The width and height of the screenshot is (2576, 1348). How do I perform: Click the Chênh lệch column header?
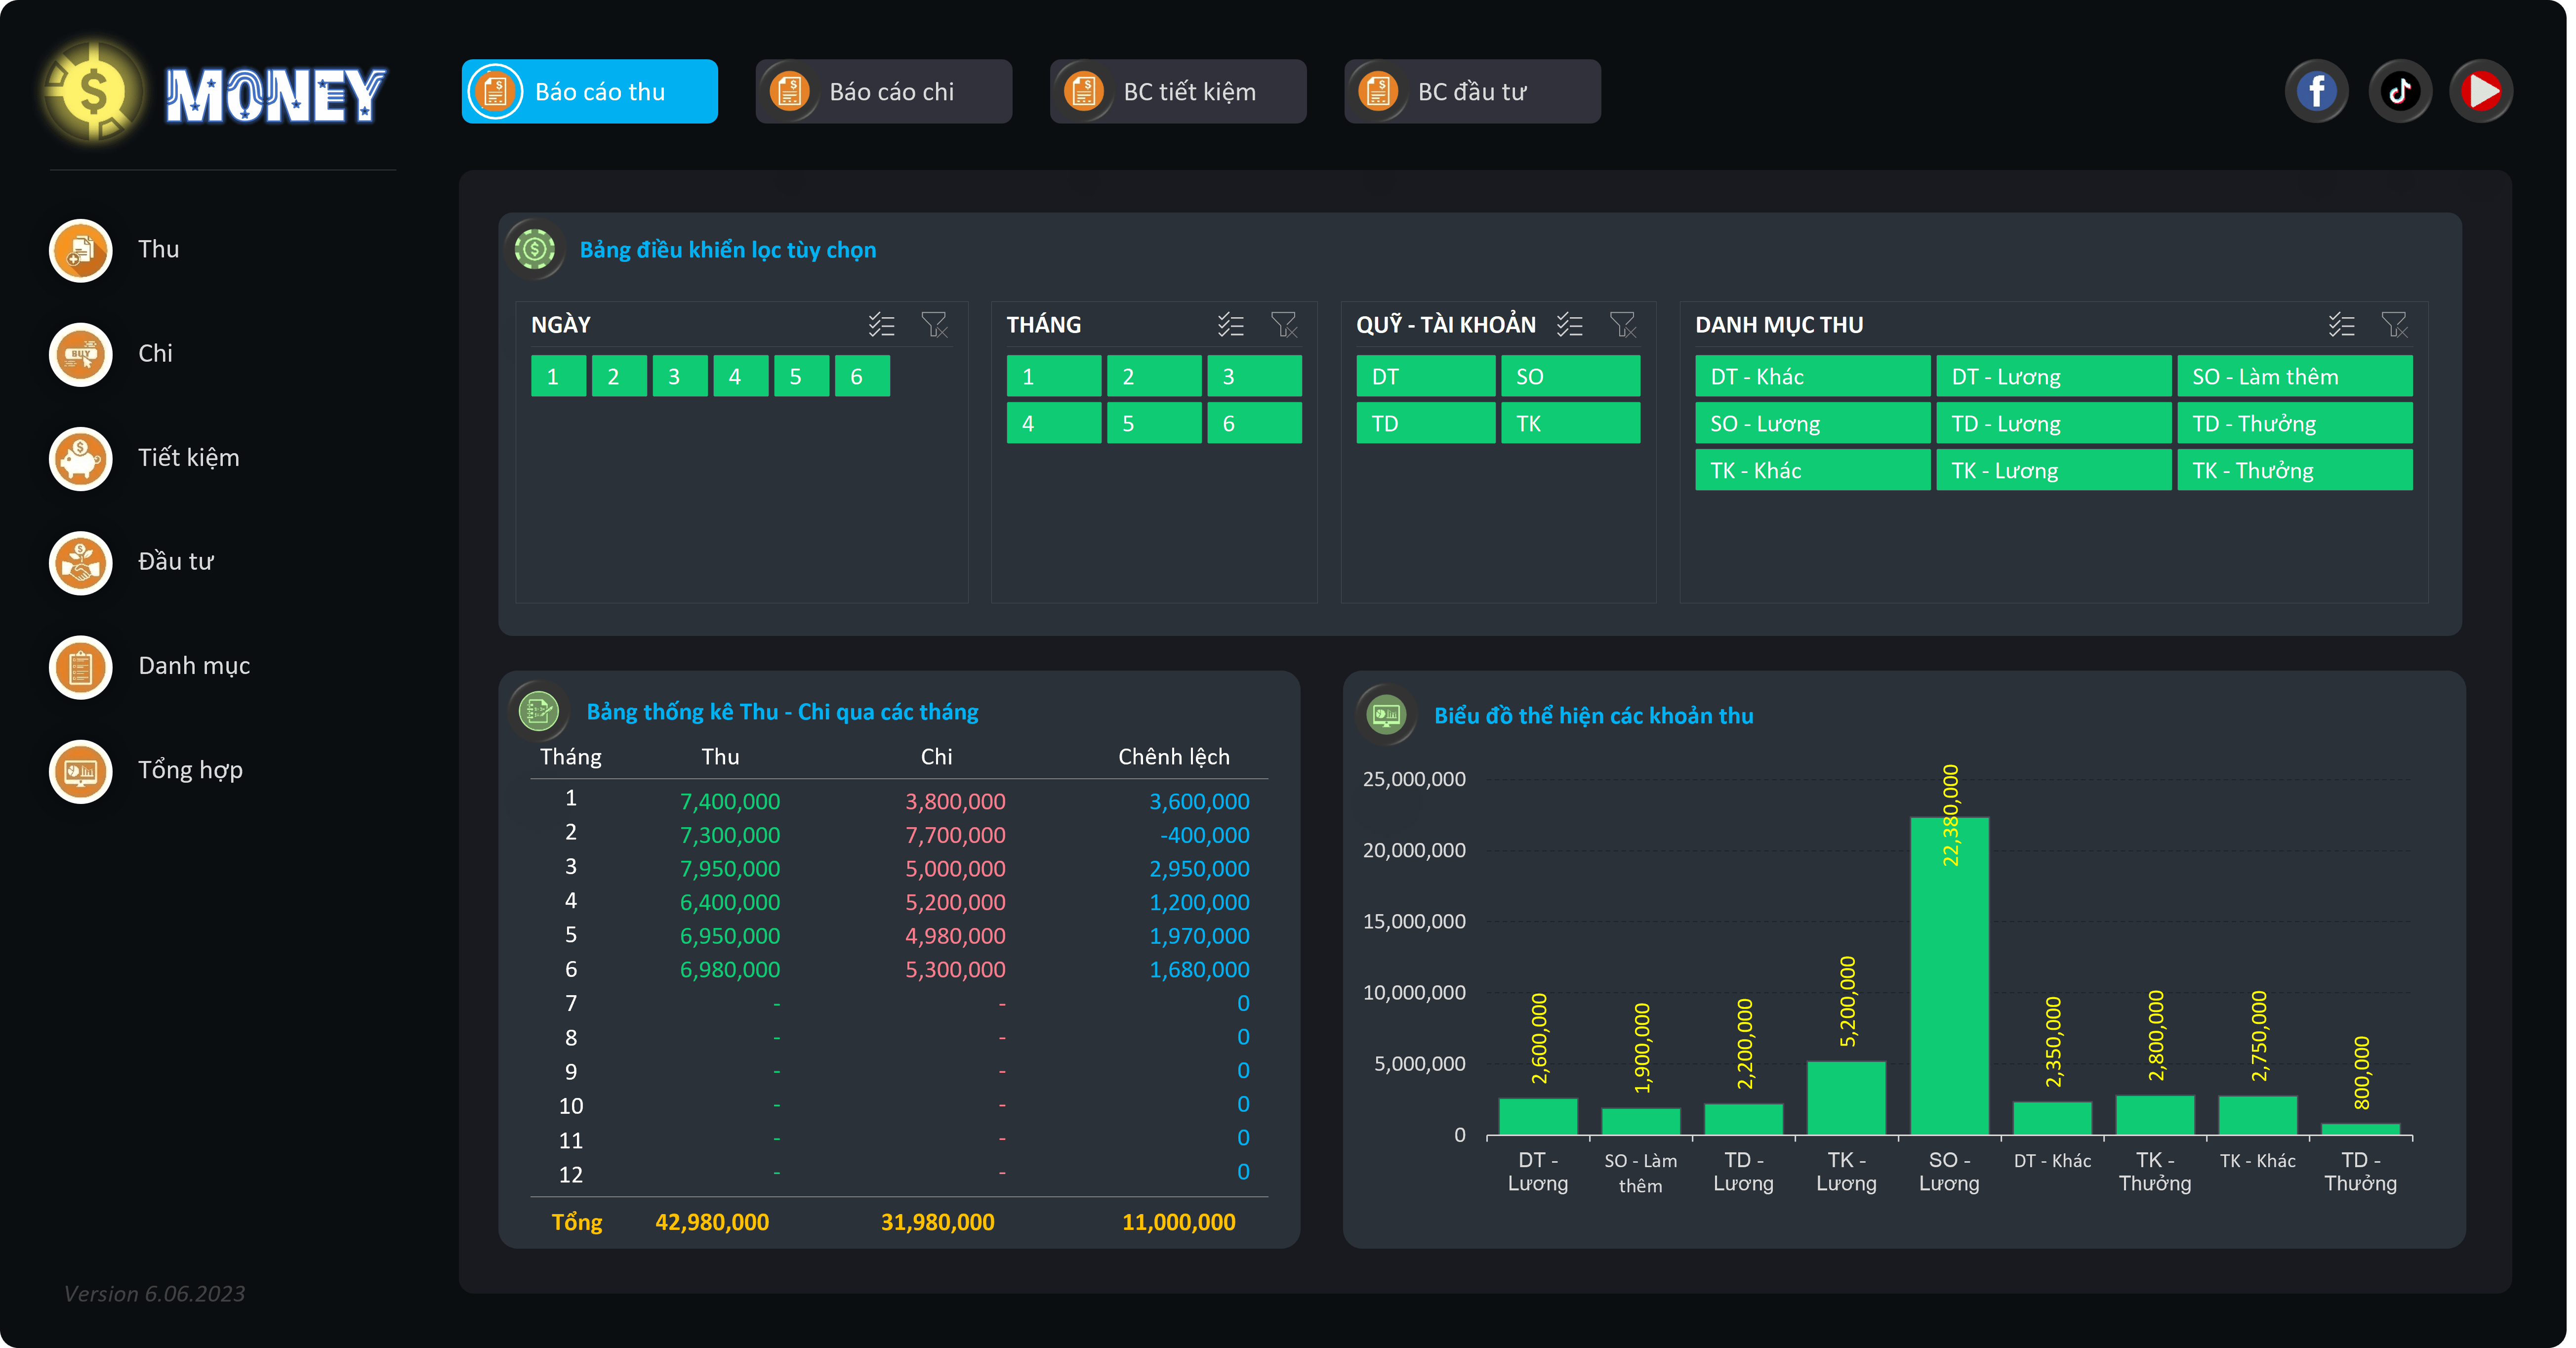[1173, 757]
